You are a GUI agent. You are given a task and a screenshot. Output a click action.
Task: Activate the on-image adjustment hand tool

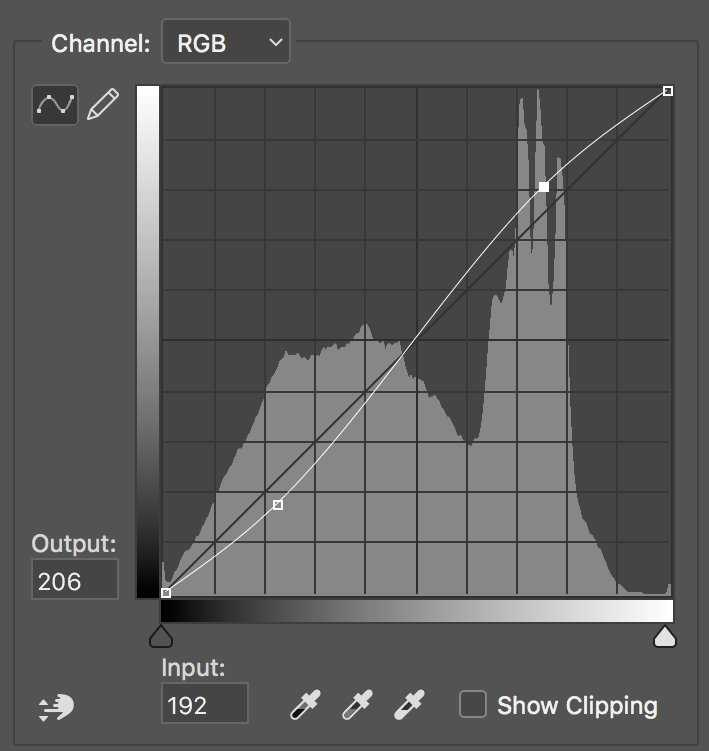pos(55,707)
